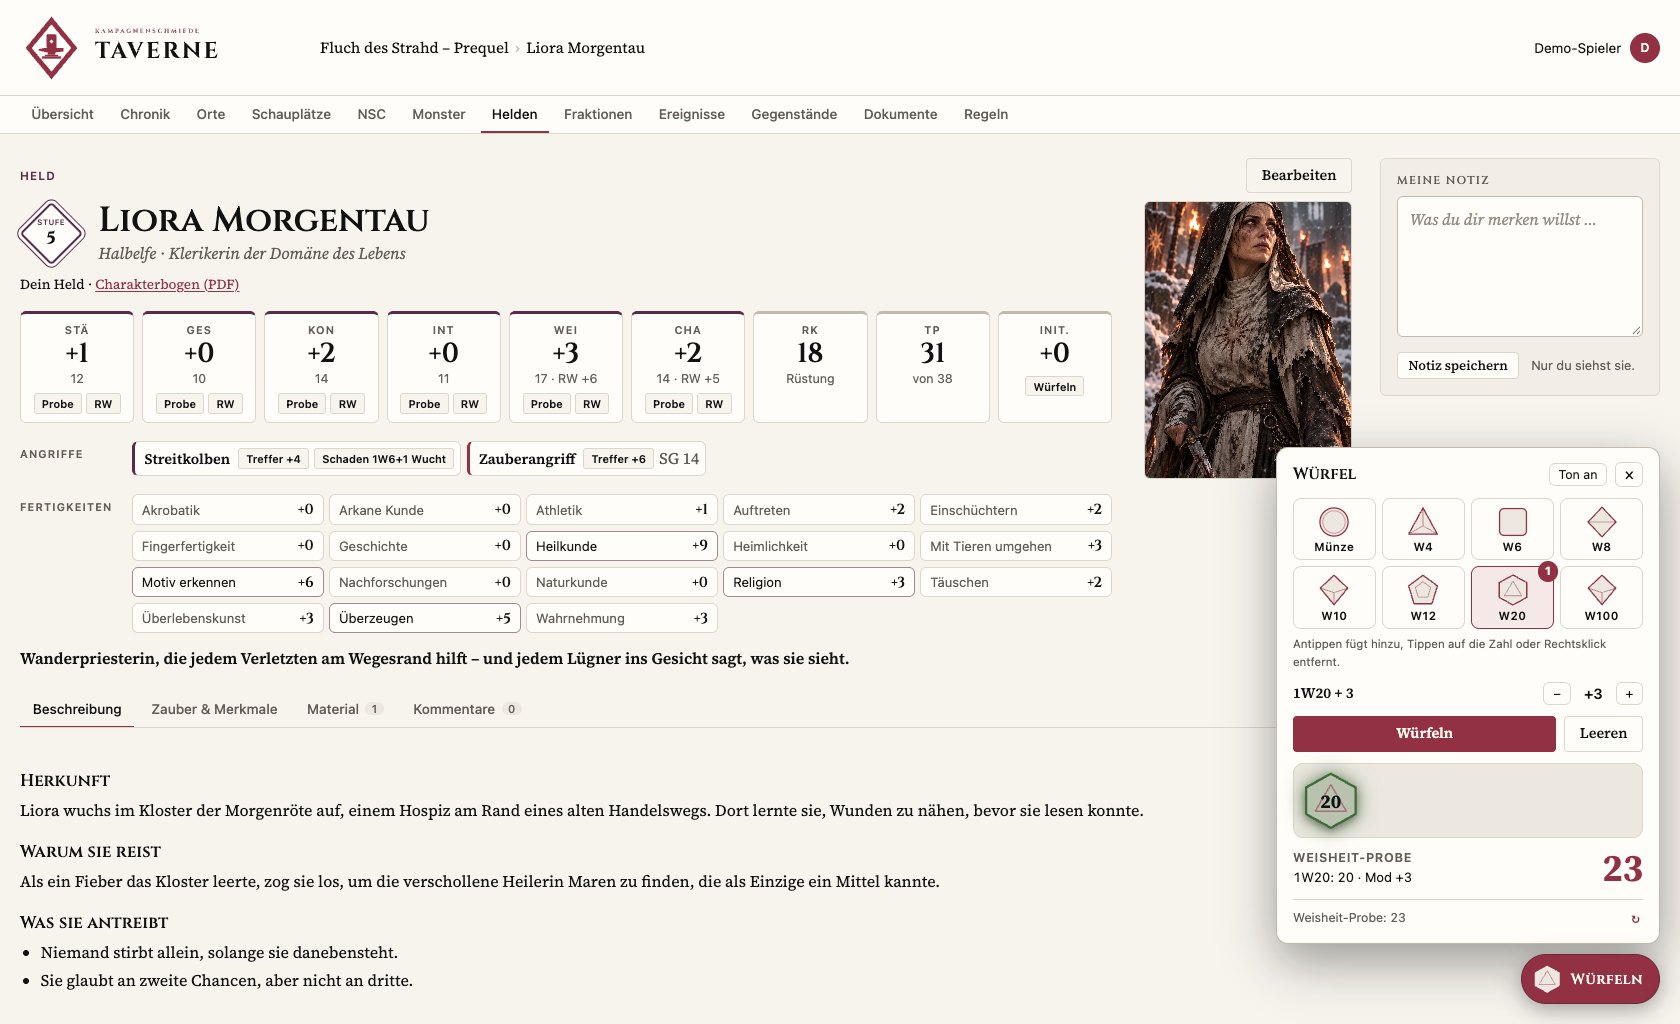Roll Zauberangriff Treffer +6
This screenshot has height=1024, width=1680.
(x=618, y=459)
